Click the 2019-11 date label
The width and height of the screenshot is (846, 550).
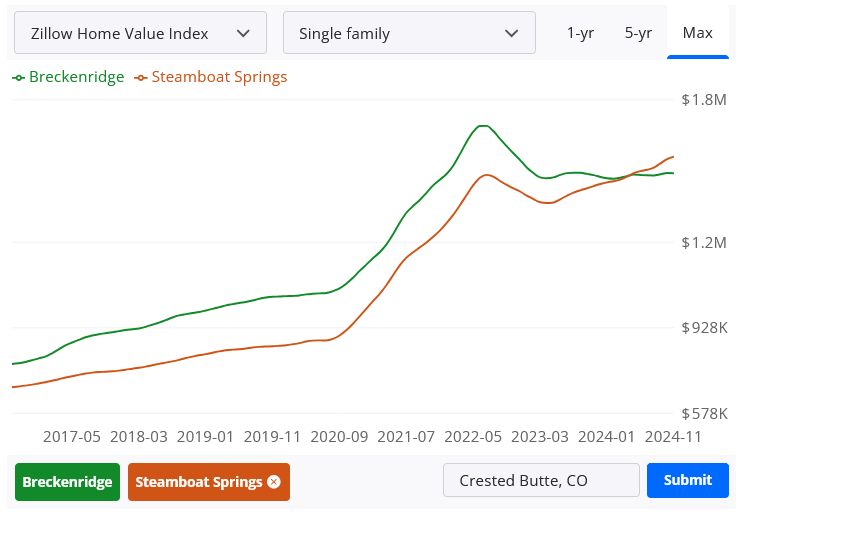coord(272,437)
